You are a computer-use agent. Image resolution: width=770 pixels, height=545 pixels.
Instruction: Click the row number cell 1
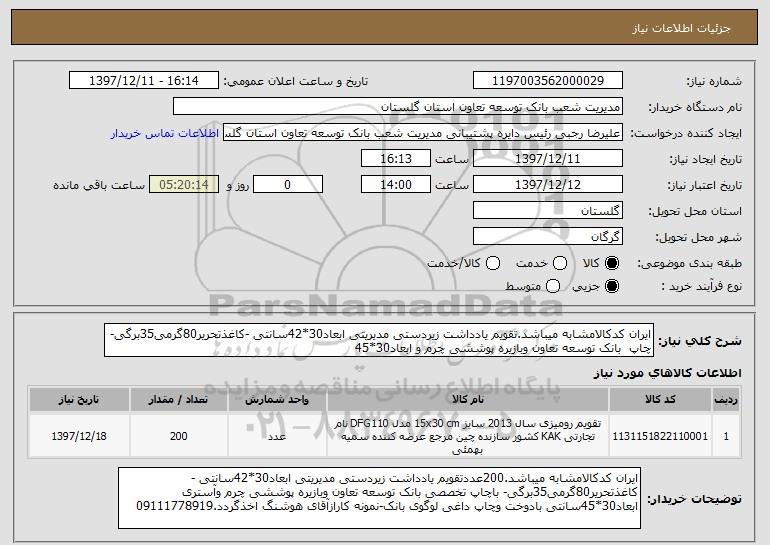[726, 436]
